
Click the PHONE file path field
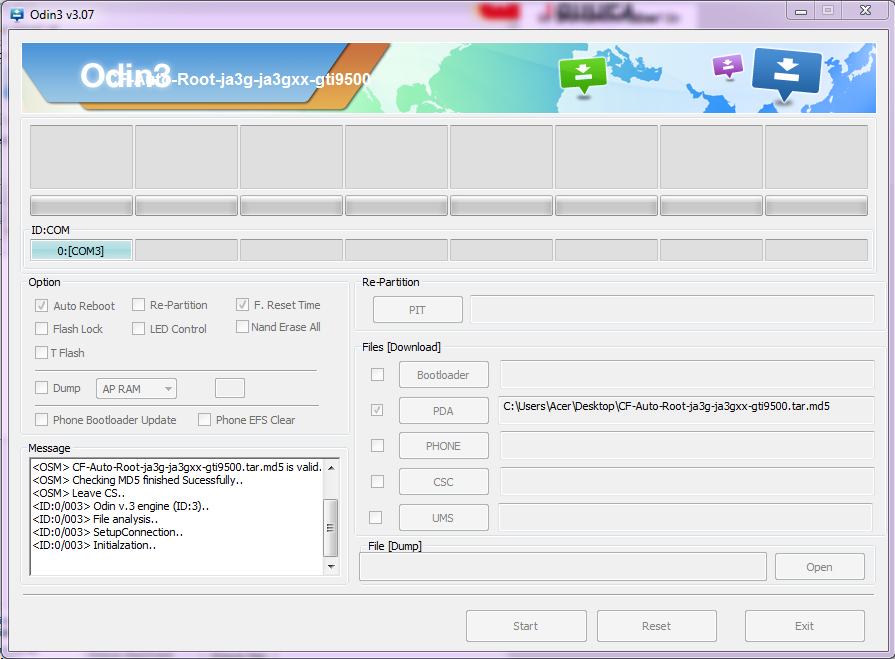pos(687,446)
